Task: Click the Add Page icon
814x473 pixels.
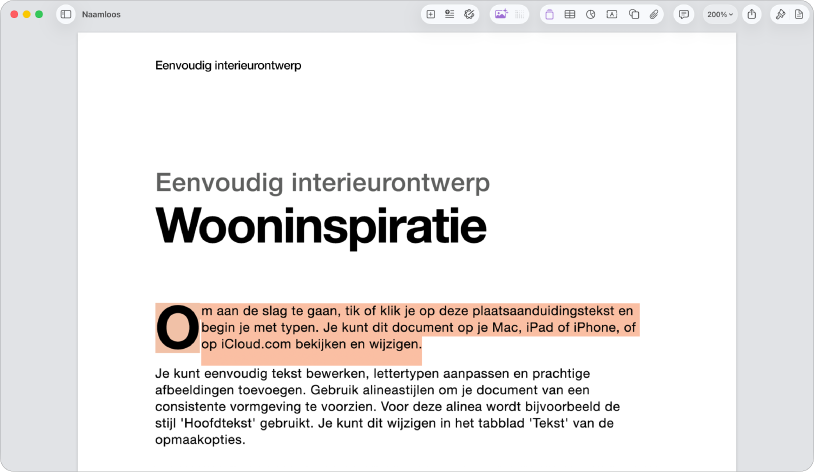Action: 431,15
